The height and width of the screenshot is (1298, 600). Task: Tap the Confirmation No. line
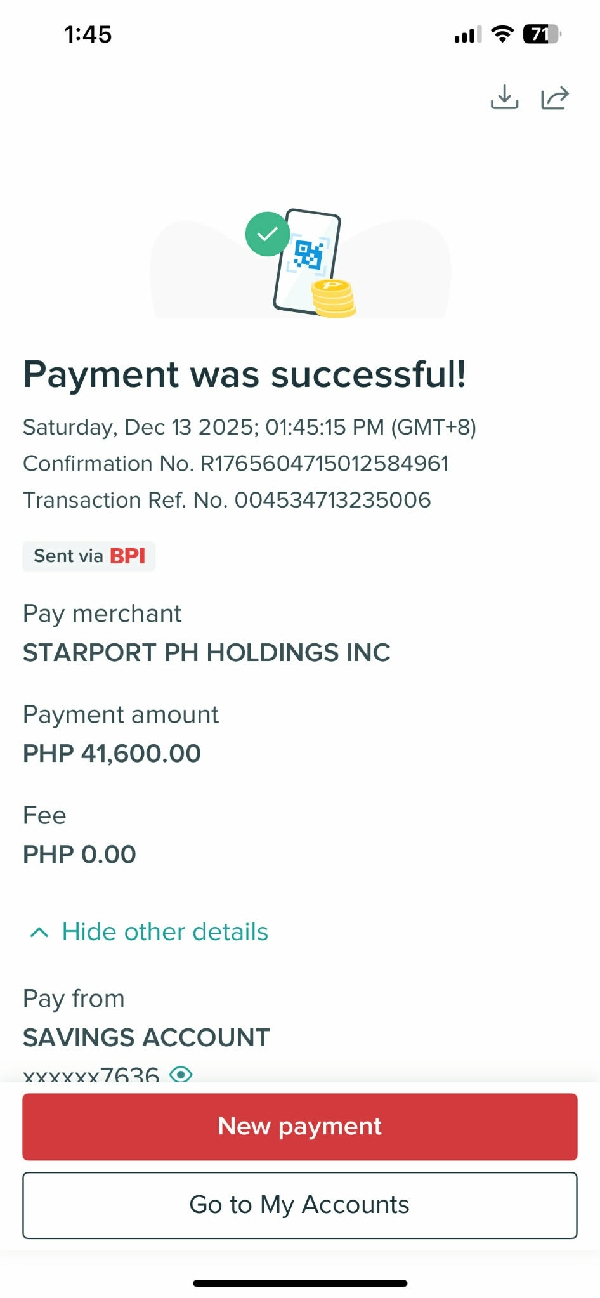(236, 464)
